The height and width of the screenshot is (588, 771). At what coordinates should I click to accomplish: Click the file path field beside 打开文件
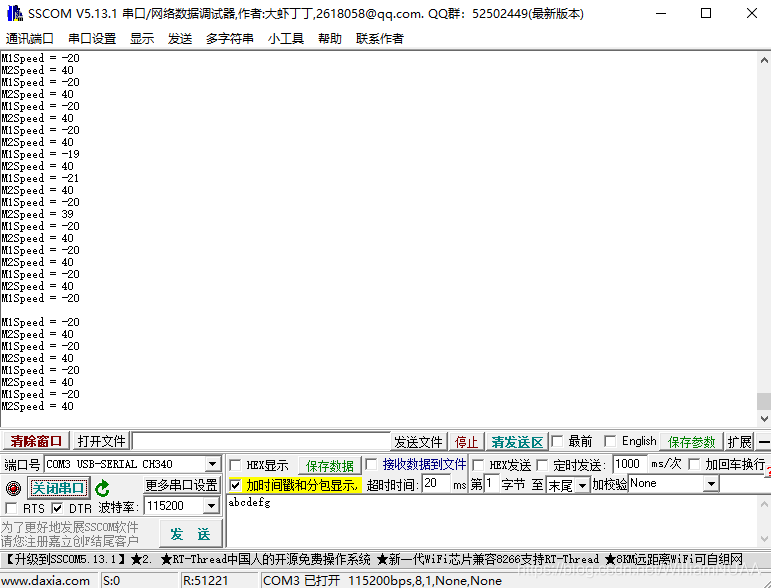tap(261, 441)
